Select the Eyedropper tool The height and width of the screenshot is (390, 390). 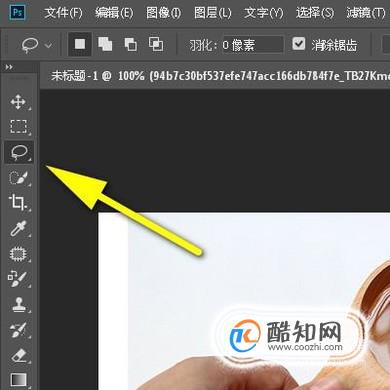click(x=17, y=228)
